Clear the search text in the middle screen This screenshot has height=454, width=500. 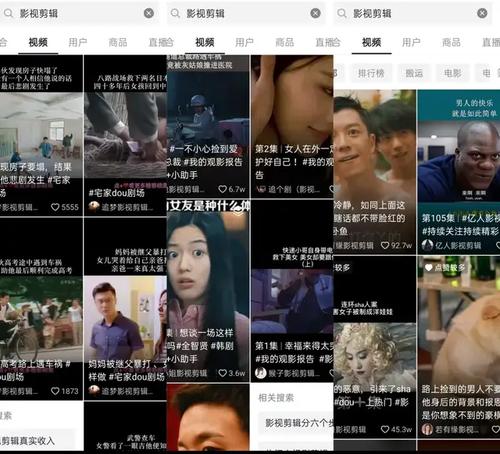[x=315, y=13]
